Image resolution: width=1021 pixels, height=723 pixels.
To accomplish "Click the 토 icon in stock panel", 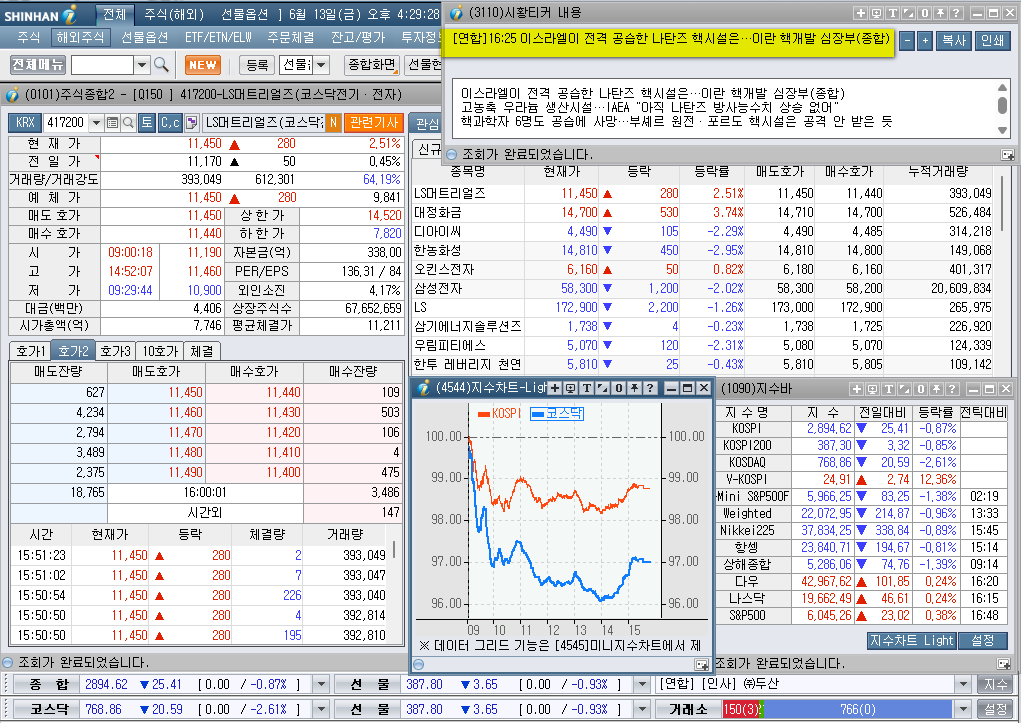I will pyautogui.click(x=147, y=122).
